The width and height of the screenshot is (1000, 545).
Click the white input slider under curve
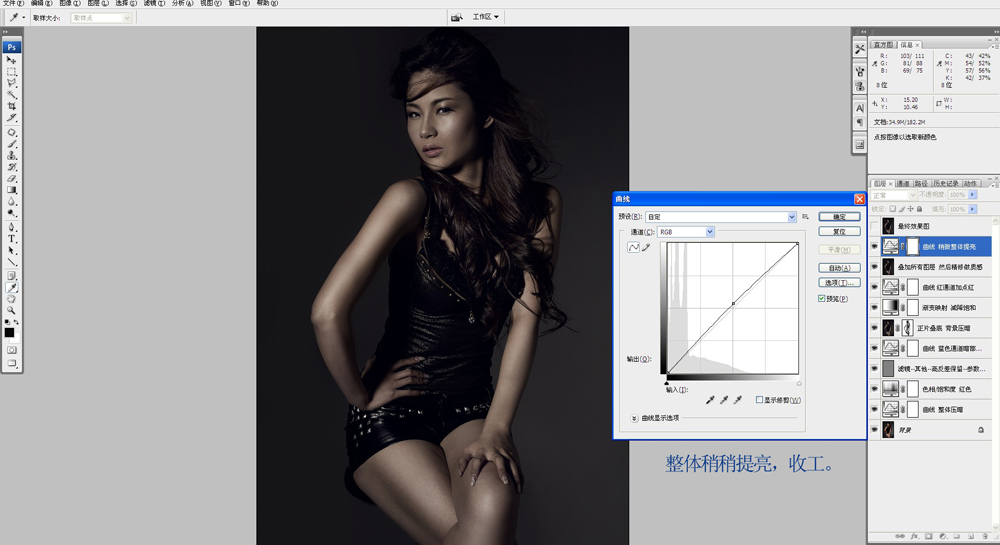tap(798, 383)
